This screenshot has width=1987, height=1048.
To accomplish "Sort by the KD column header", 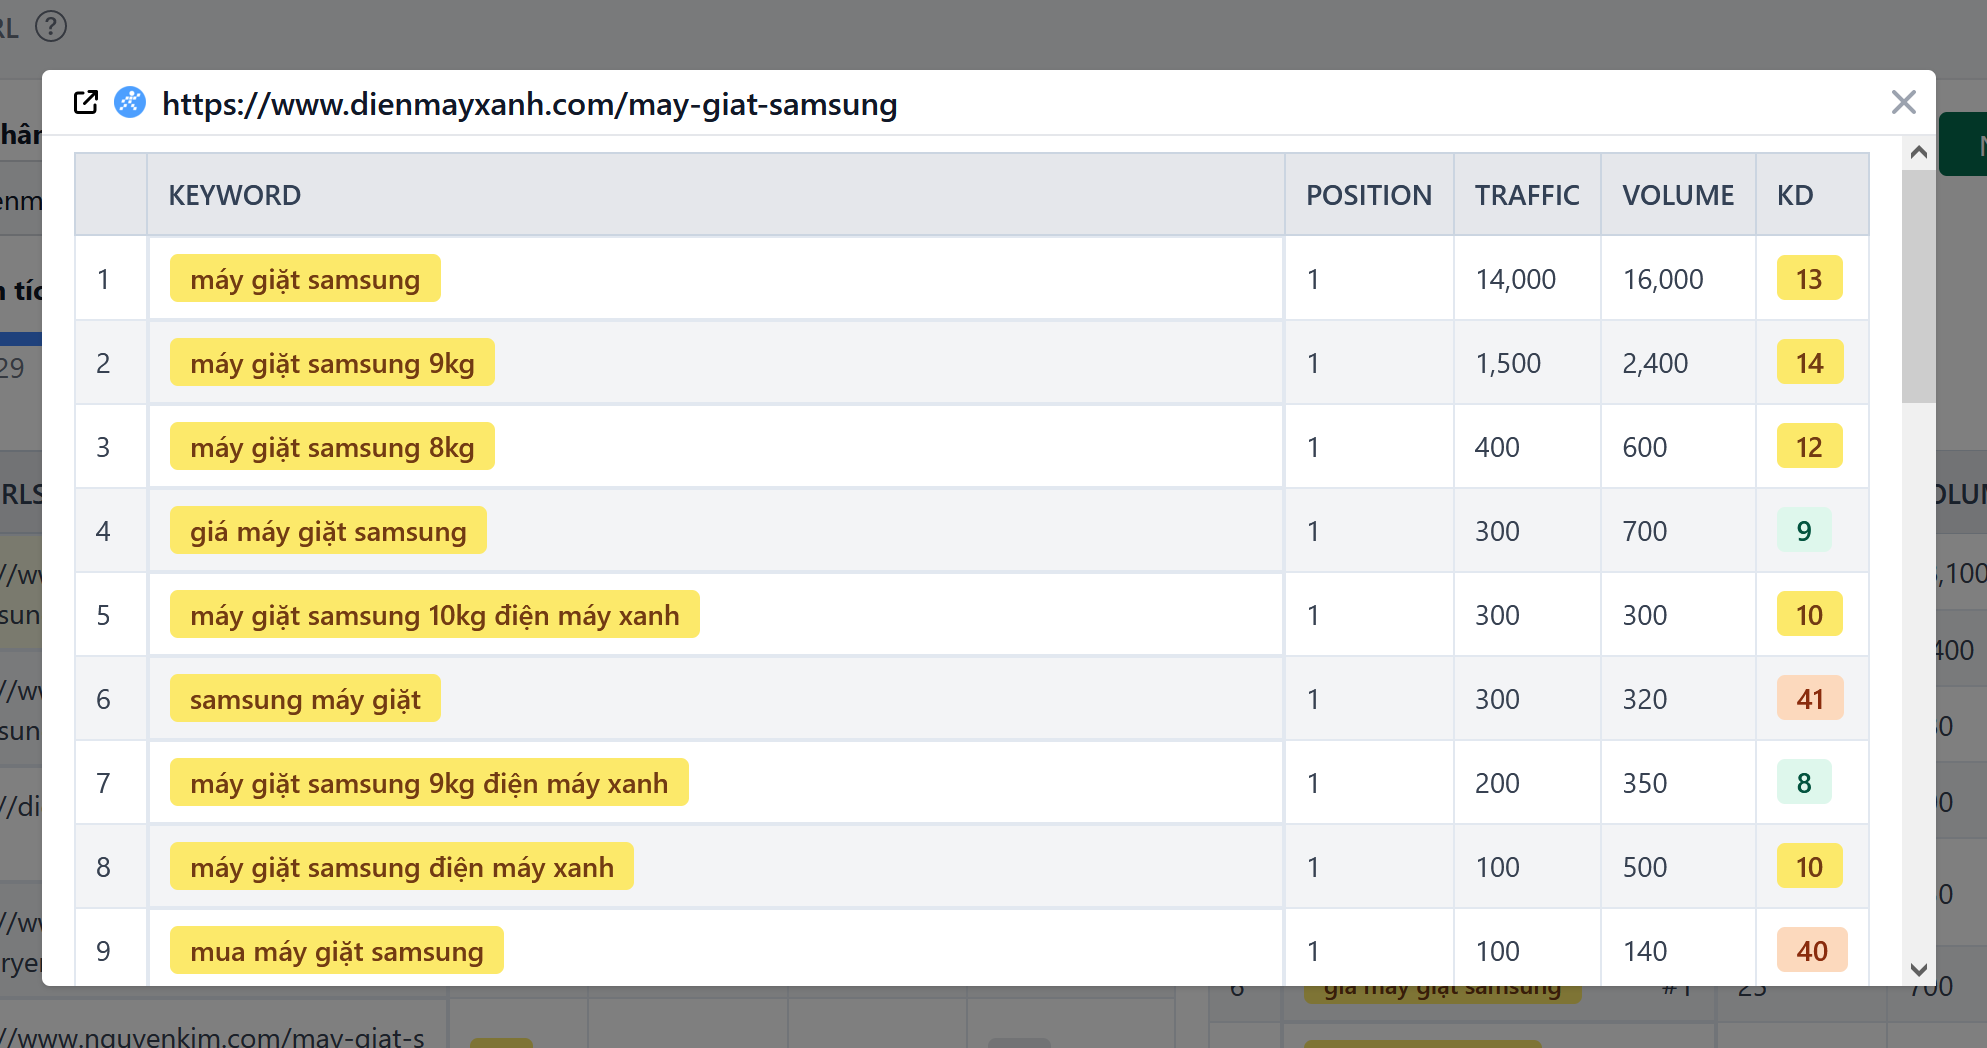I will (x=1794, y=195).
